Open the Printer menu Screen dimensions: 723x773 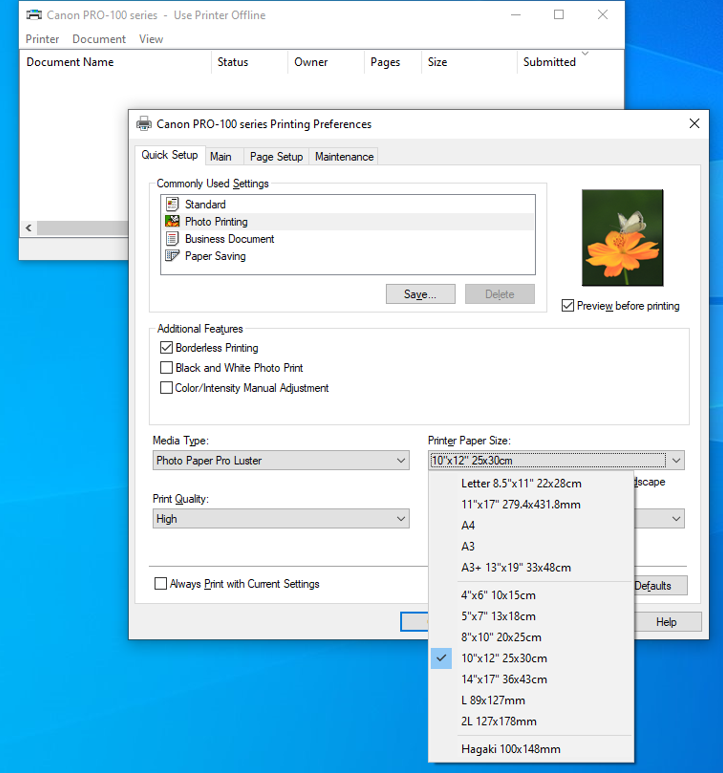pos(42,39)
